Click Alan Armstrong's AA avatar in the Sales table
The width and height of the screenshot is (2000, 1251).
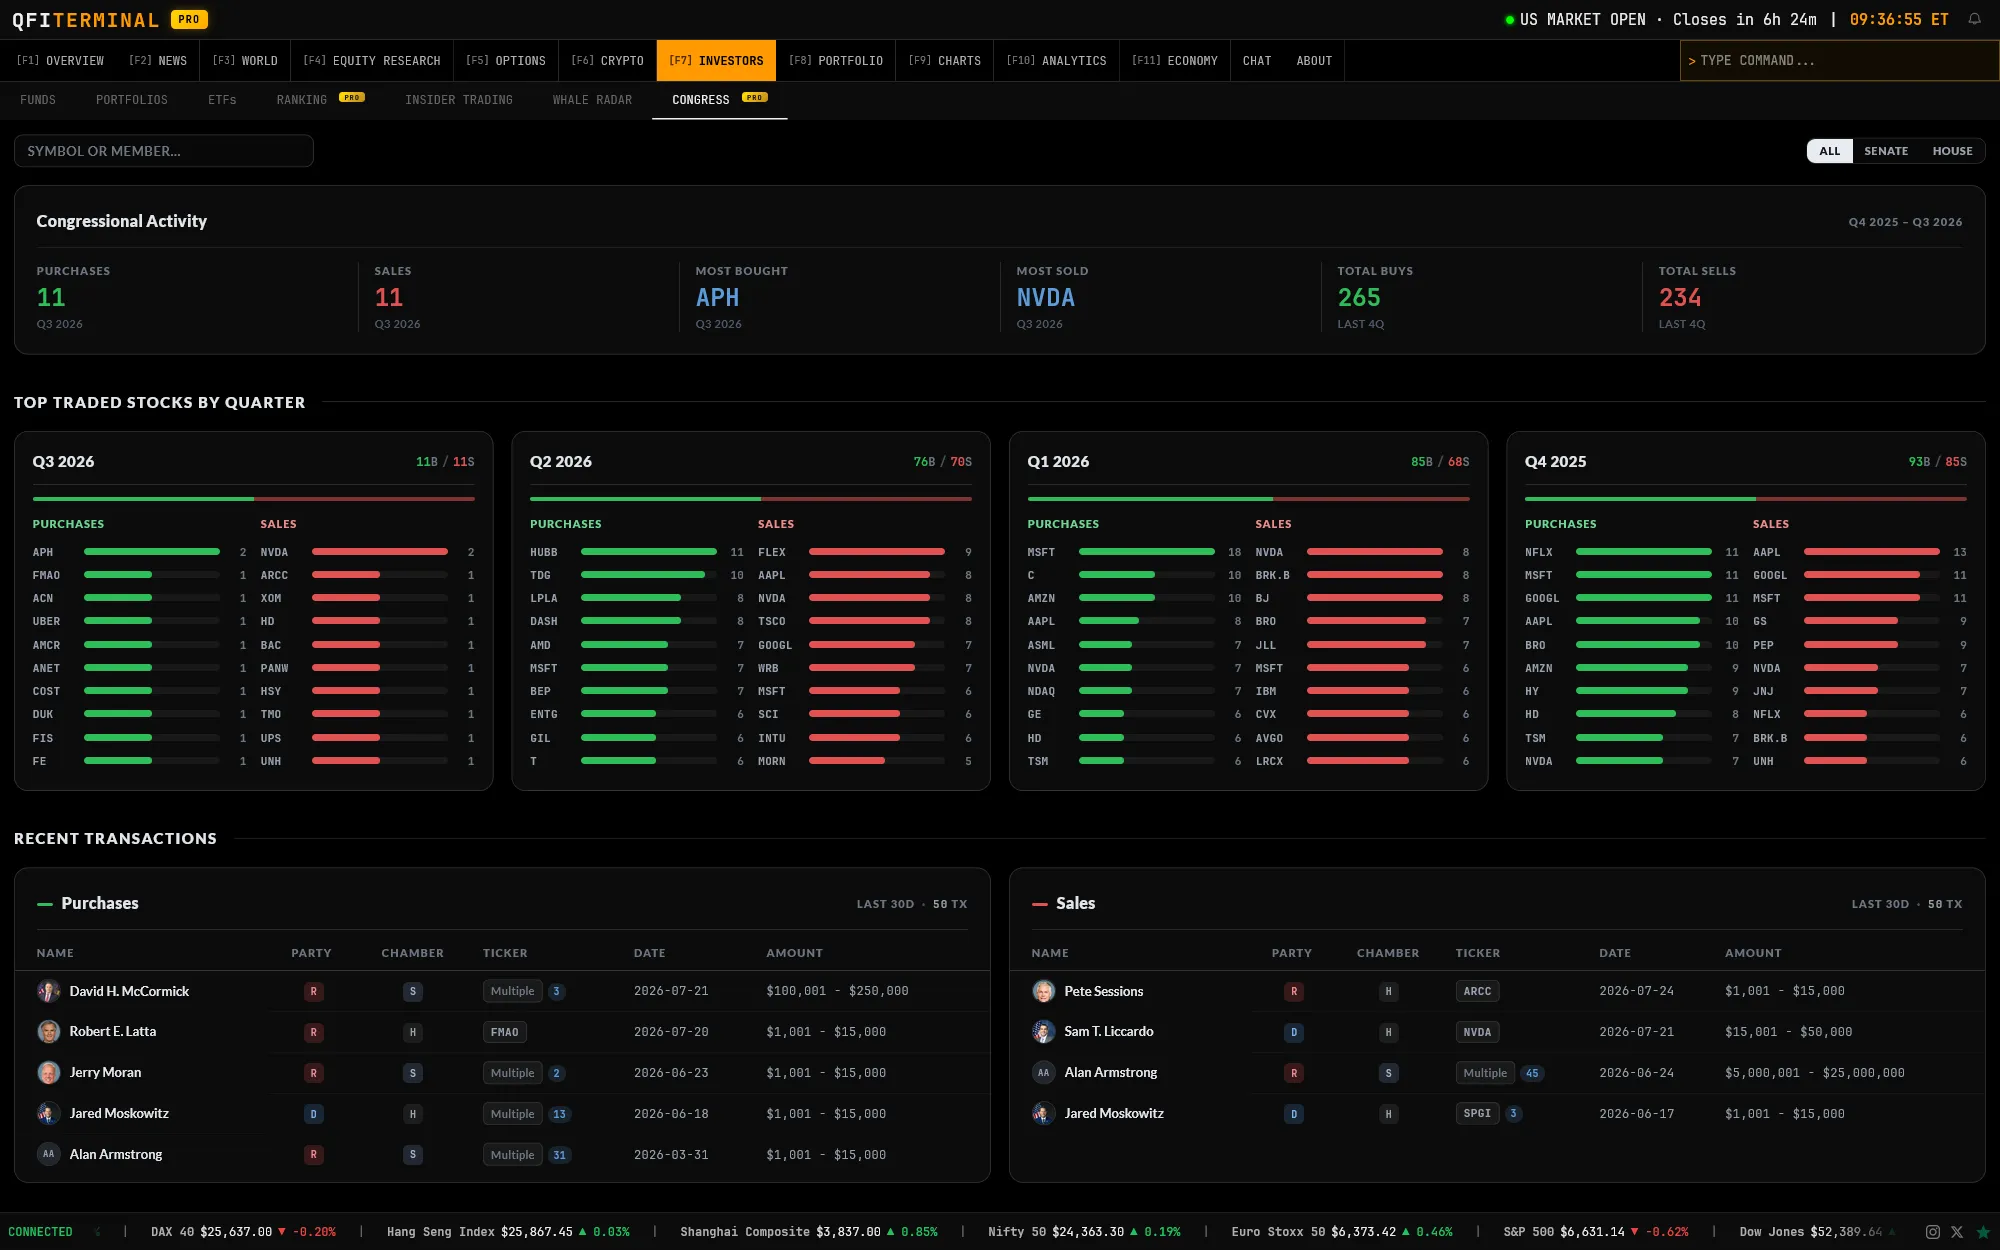coord(1043,1073)
